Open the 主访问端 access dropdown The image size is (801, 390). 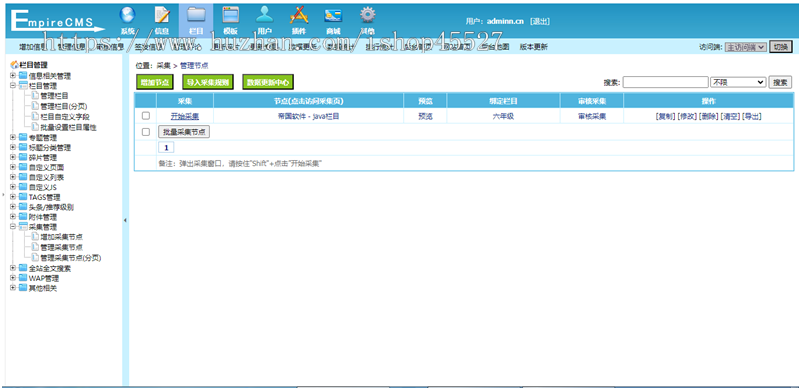point(745,47)
